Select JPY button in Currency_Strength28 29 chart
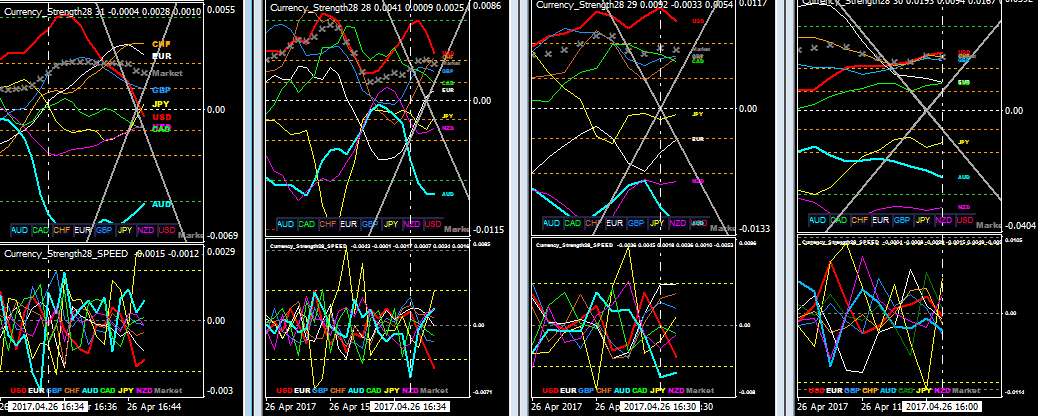The width and height of the screenshot is (1038, 416). pos(657,223)
